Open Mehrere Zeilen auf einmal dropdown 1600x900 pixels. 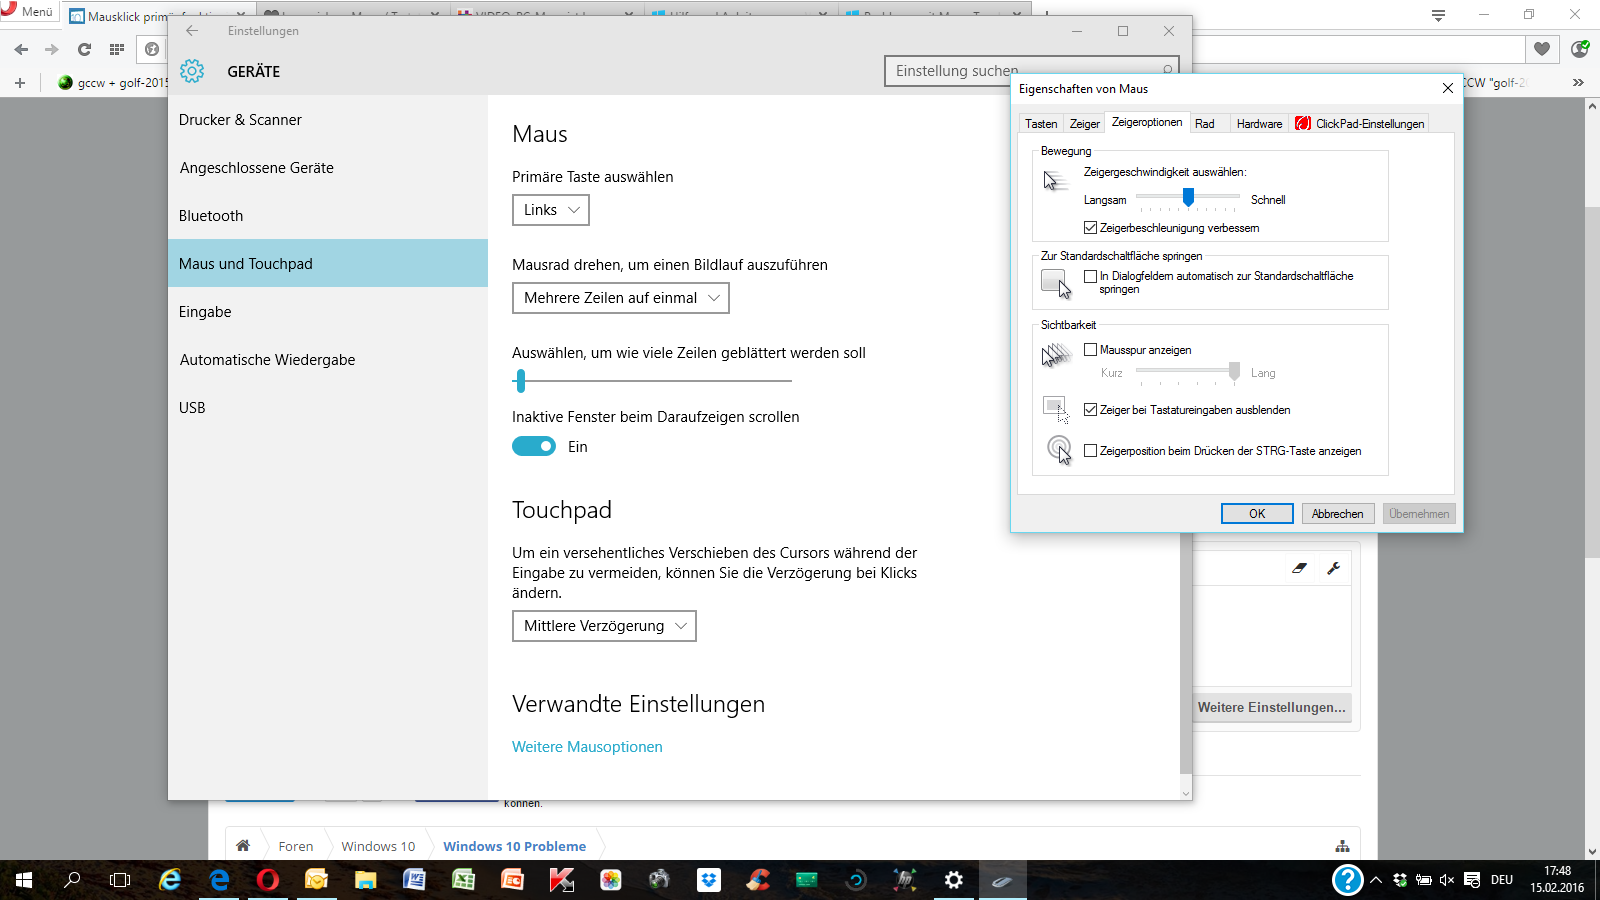point(621,298)
